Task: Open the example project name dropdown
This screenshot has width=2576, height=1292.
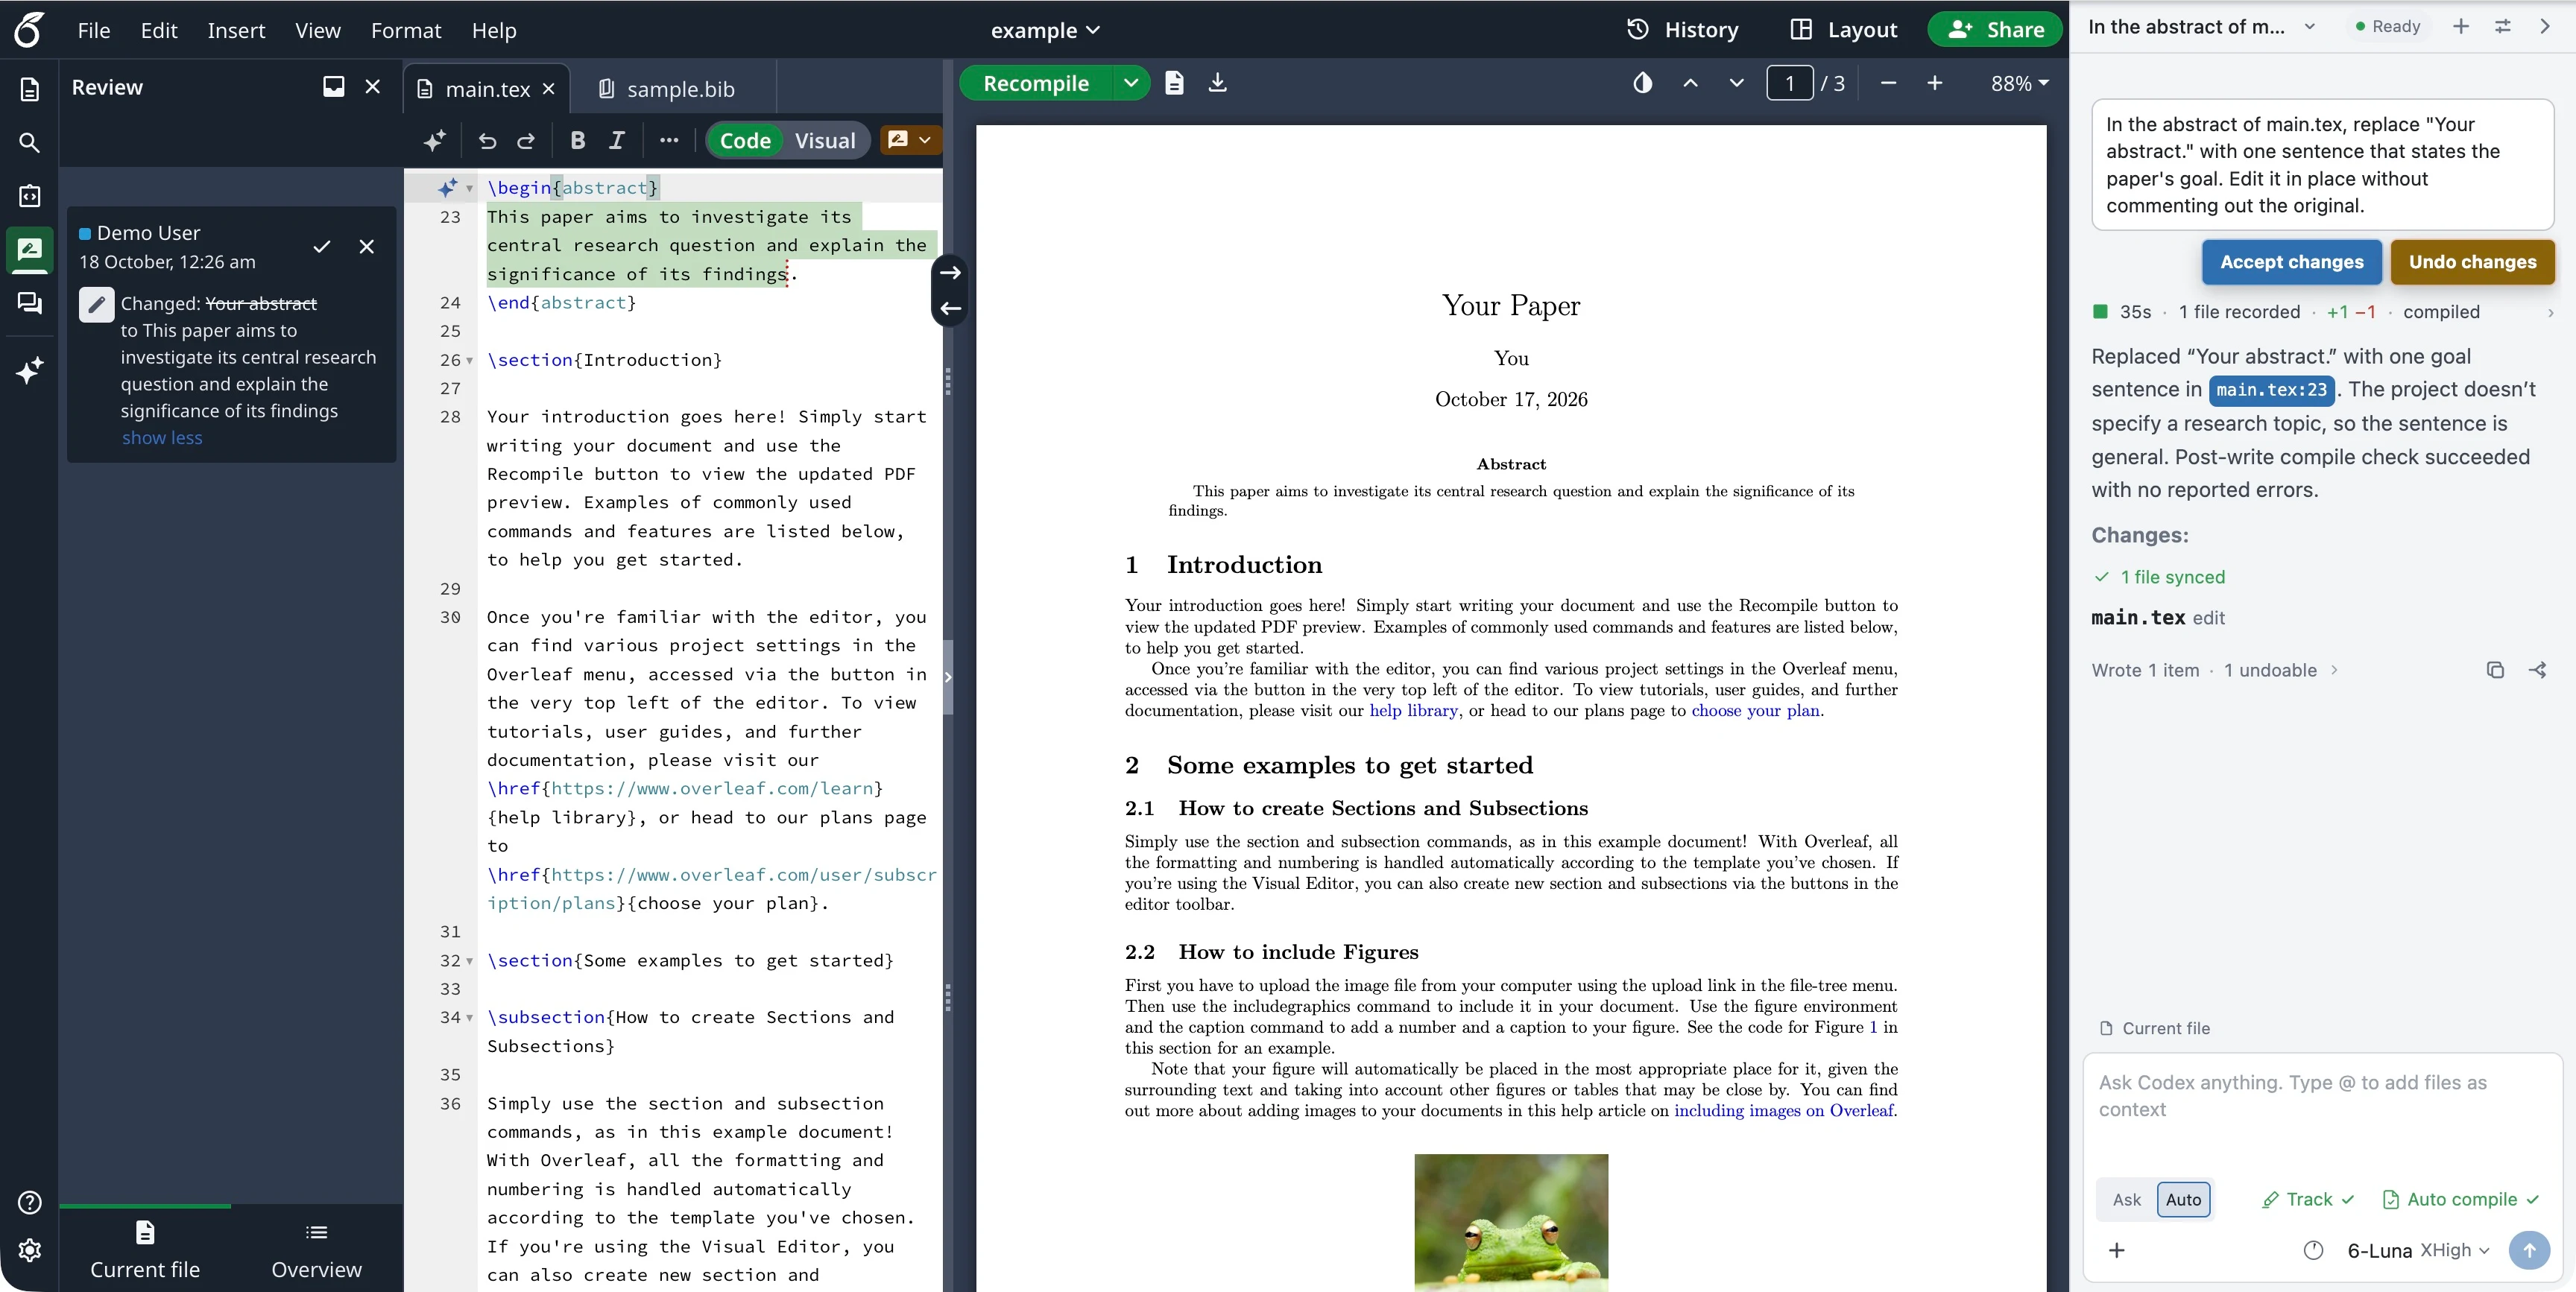Action: [1045, 30]
